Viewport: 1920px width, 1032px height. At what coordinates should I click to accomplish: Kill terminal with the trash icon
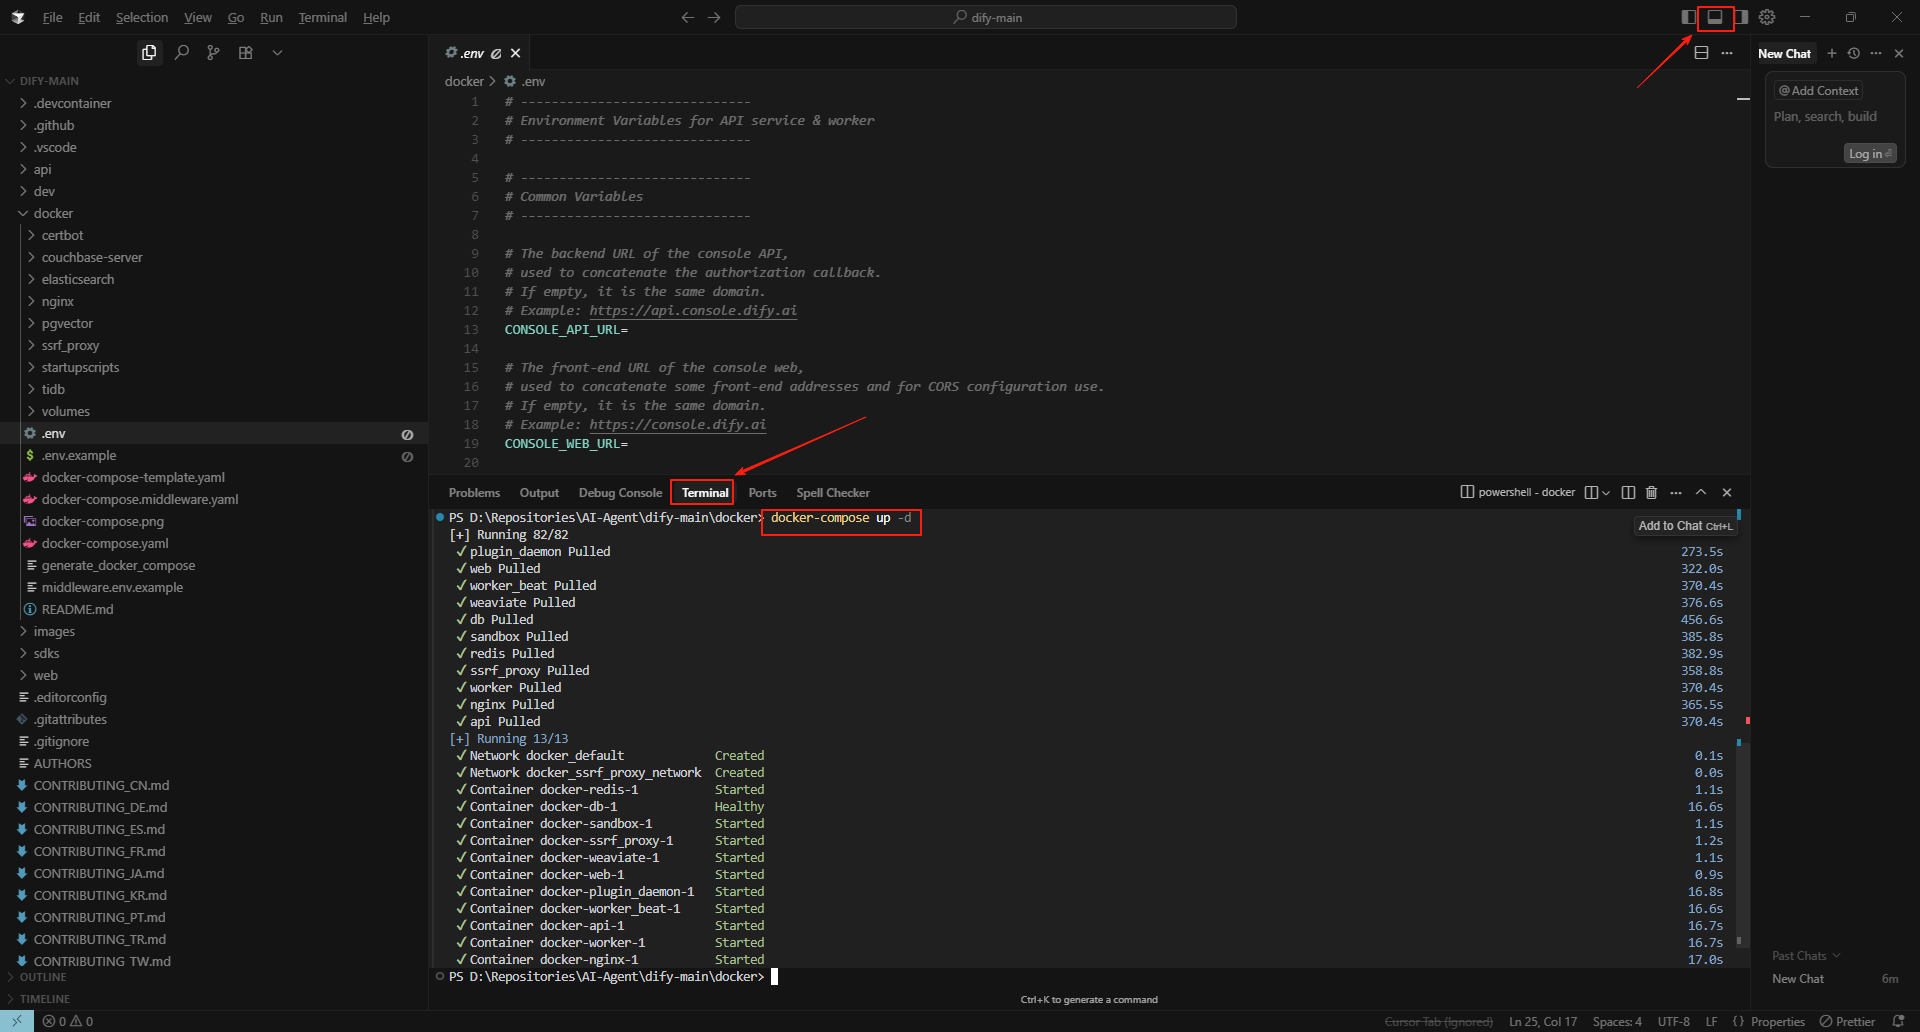[x=1652, y=492]
